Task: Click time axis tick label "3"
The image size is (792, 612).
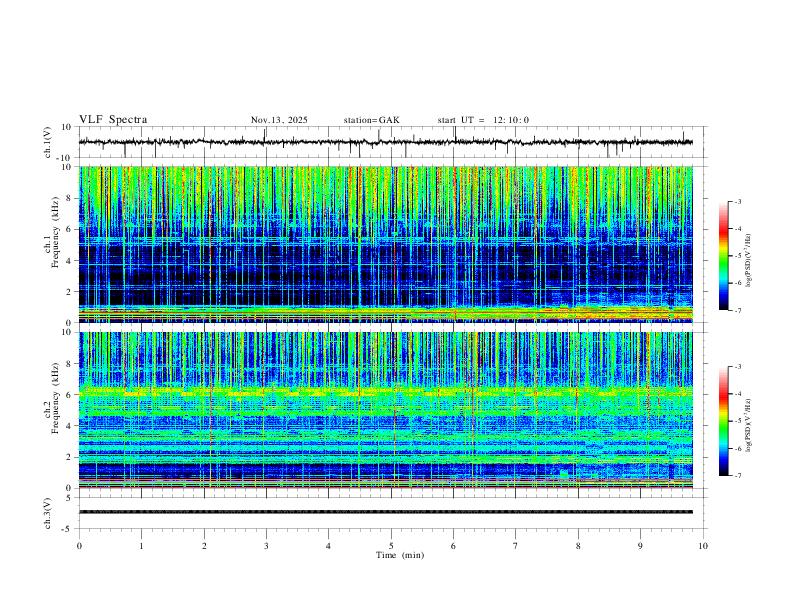Action: (x=266, y=546)
